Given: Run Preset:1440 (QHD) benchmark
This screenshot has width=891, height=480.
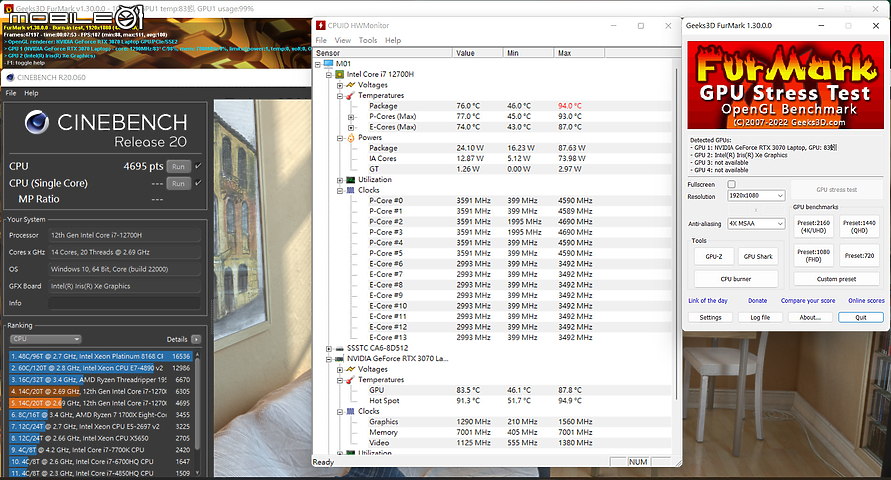Looking at the screenshot, I should [x=859, y=227].
